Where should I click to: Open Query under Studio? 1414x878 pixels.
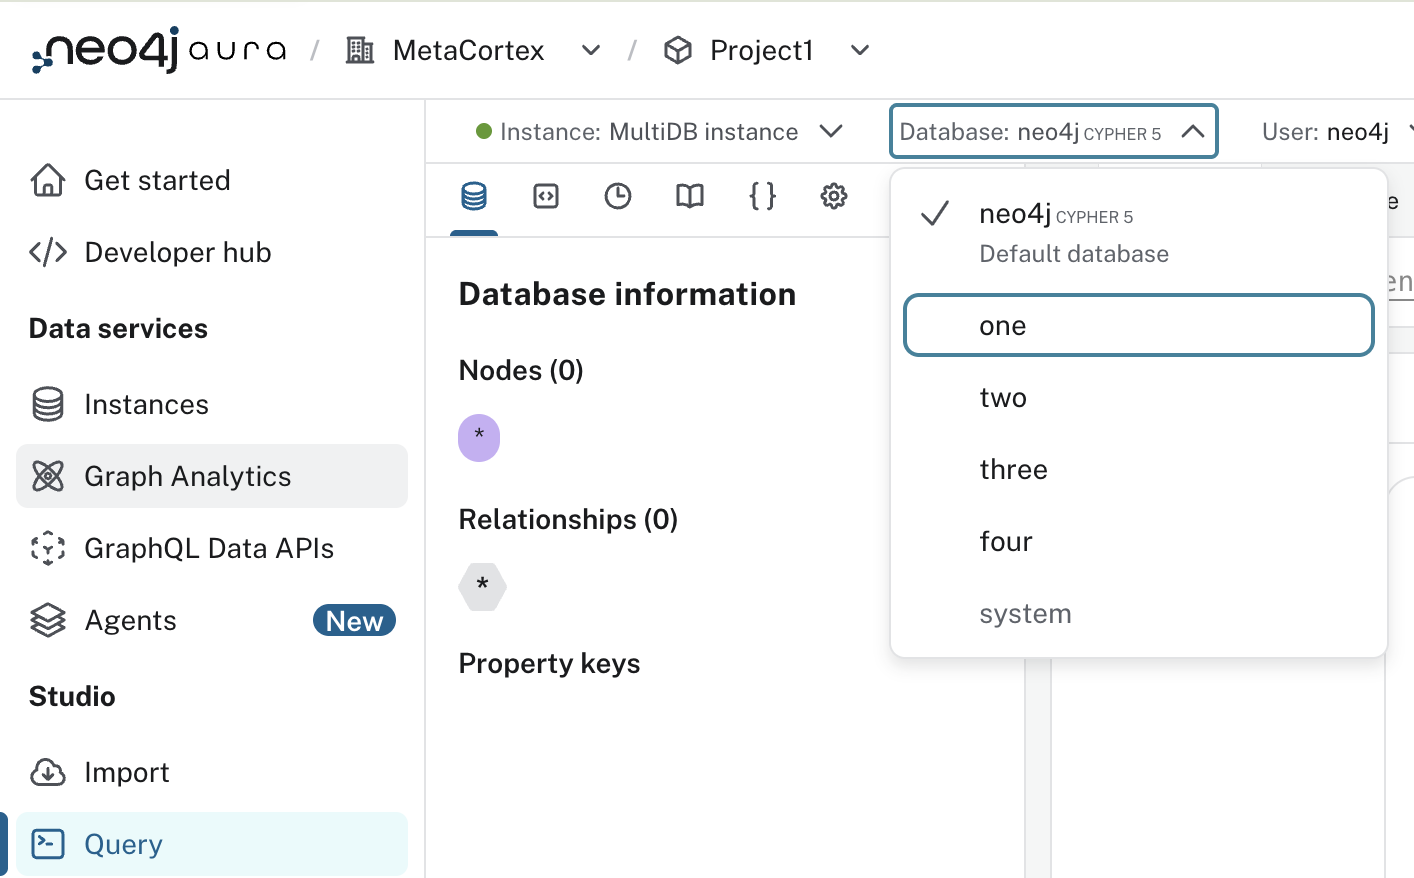click(212, 844)
